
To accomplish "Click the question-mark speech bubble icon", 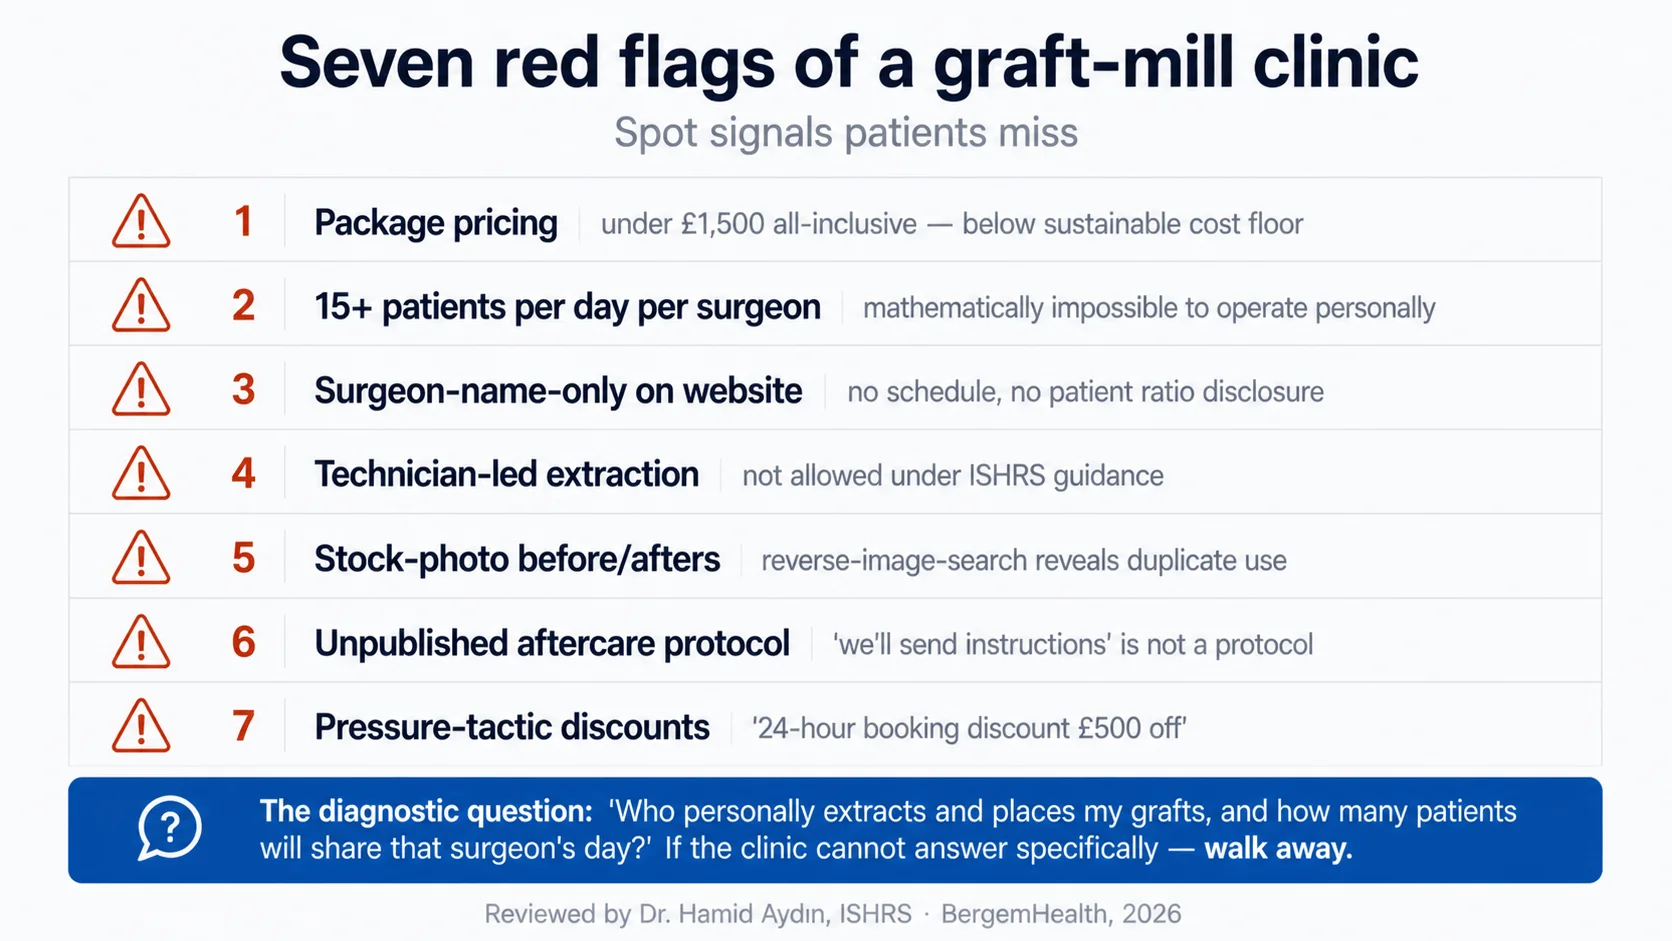I will pyautogui.click(x=169, y=828).
